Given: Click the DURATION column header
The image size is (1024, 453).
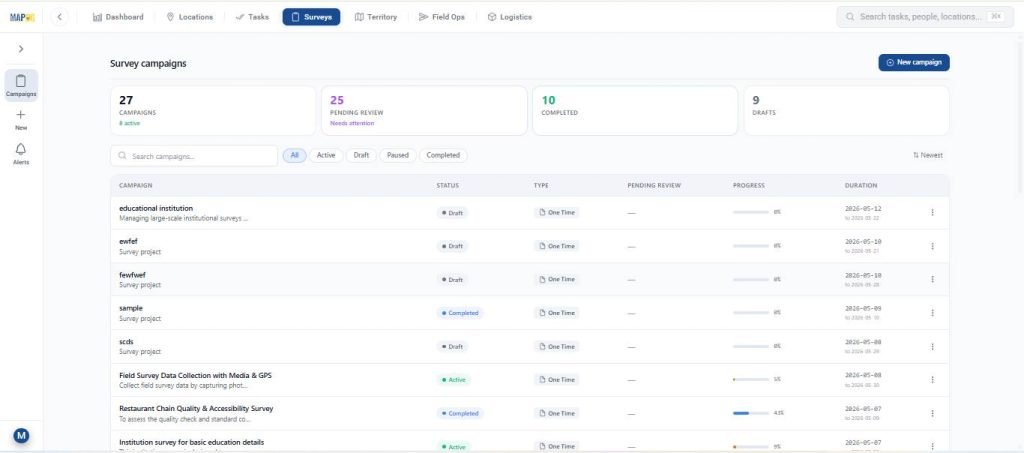Looking at the screenshot, I should coord(861,186).
